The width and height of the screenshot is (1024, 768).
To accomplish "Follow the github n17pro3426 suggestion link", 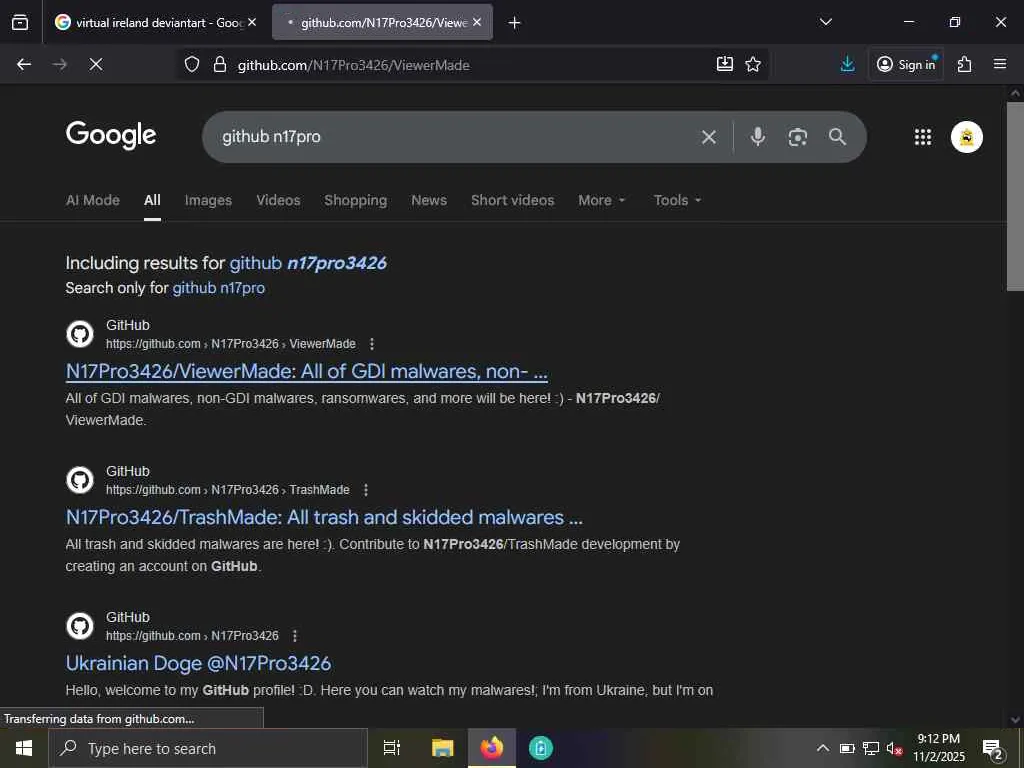I will 308,263.
